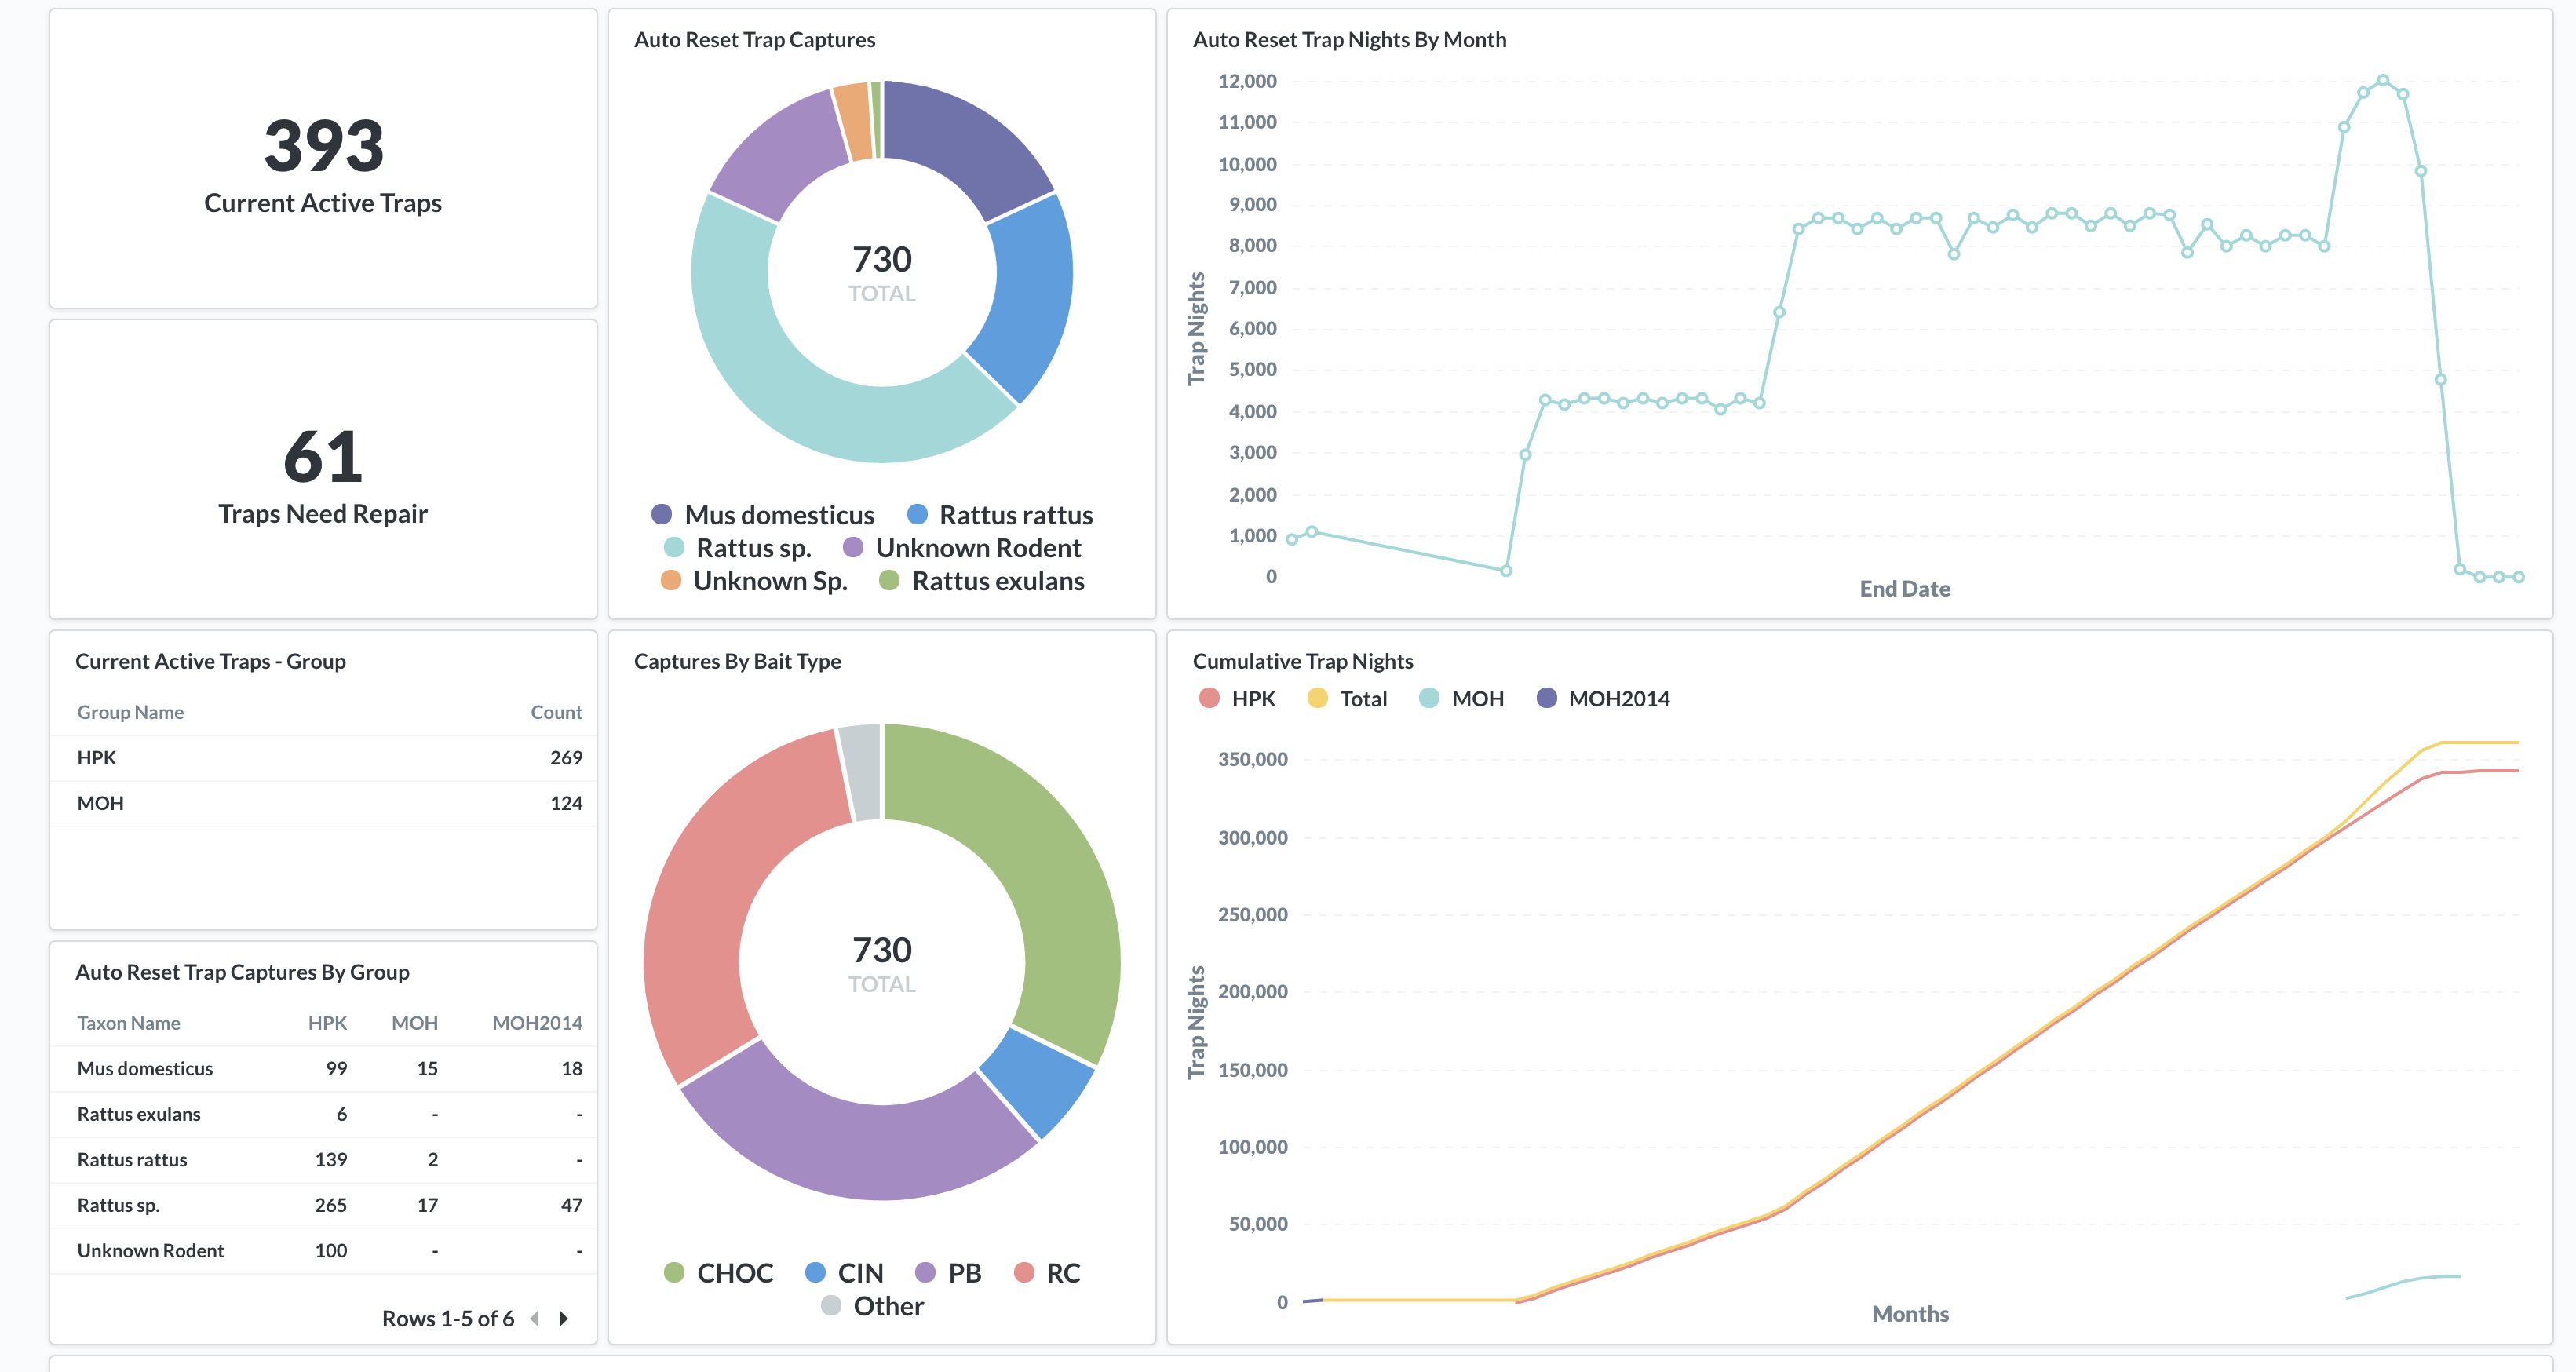Open Auto Reset Trap Captures By Group title
The image size is (2576, 1372).
point(242,973)
